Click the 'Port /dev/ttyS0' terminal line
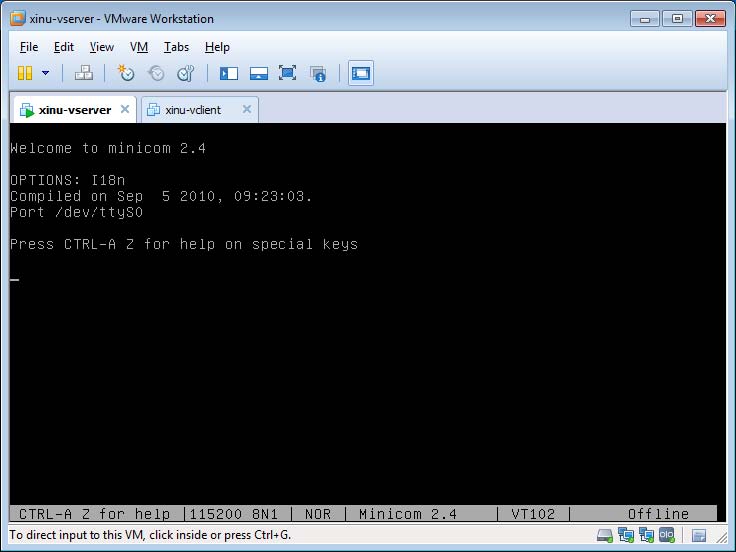The width and height of the screenshot is (736, 552). coord(77,212)
